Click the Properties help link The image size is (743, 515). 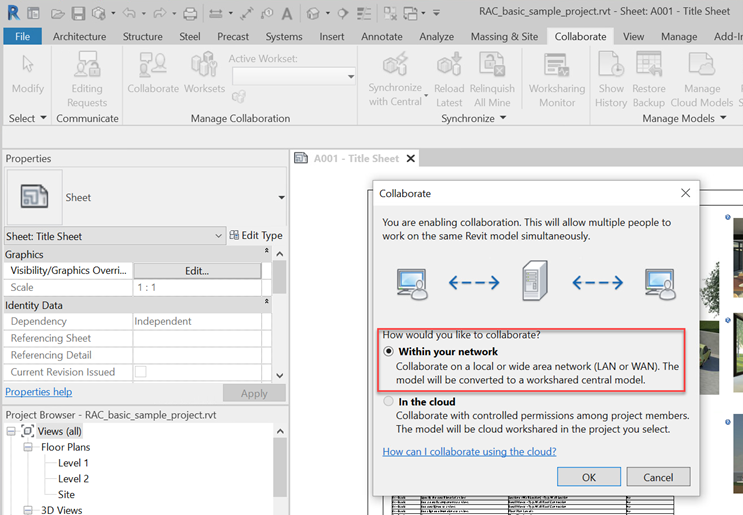point(39,392)
